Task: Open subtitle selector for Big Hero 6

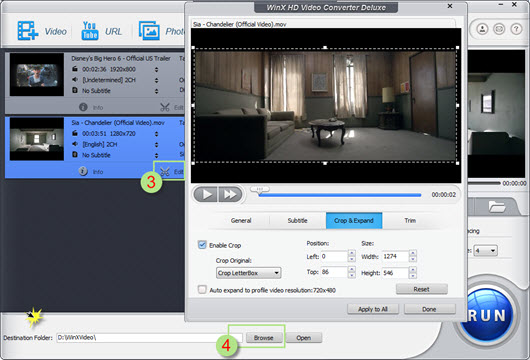Action: point(156,91)
